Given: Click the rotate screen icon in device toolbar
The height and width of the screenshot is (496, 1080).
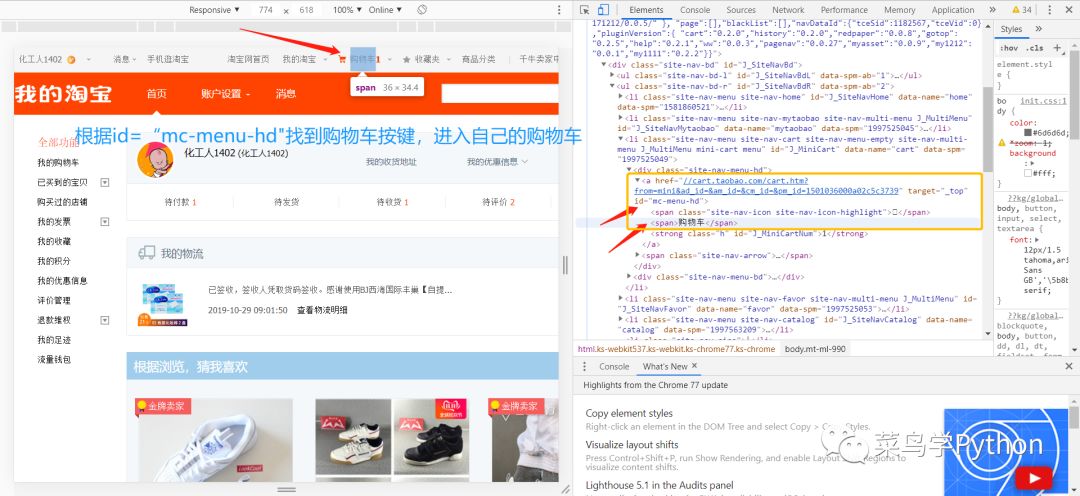Looking at the screenshot, I should [423, 10].
